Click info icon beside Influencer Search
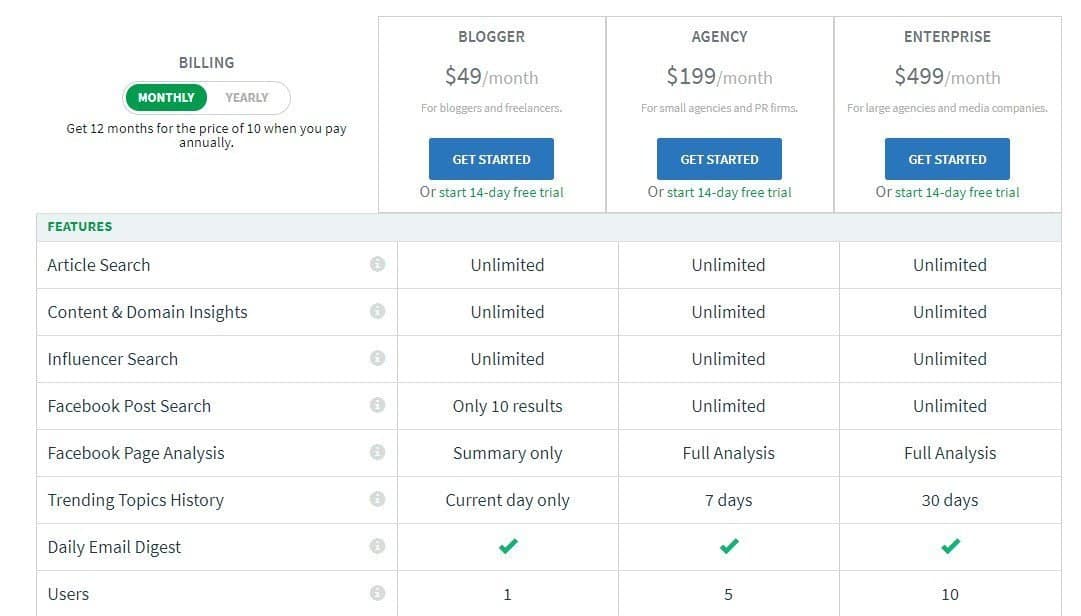The image size is (1081, 616). 377,358
